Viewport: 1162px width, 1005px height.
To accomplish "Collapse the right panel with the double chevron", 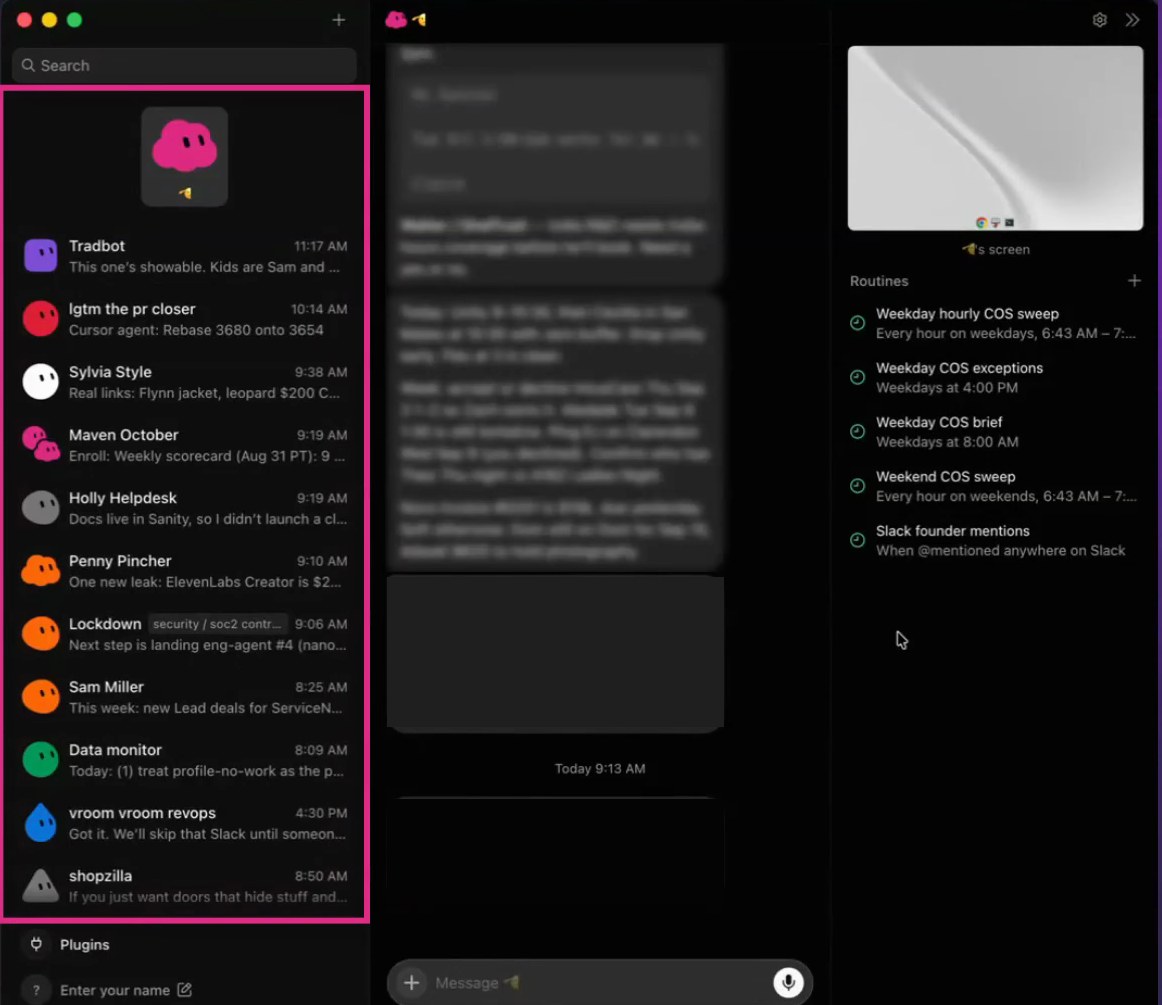I will coord(1132,20).
